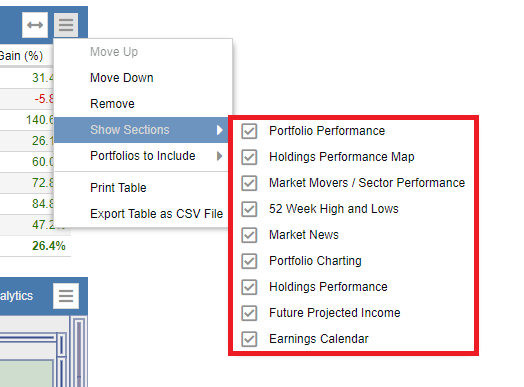Select Move Down from the menu
This screenshot has width=524, height=387.
tap(122, 78)
